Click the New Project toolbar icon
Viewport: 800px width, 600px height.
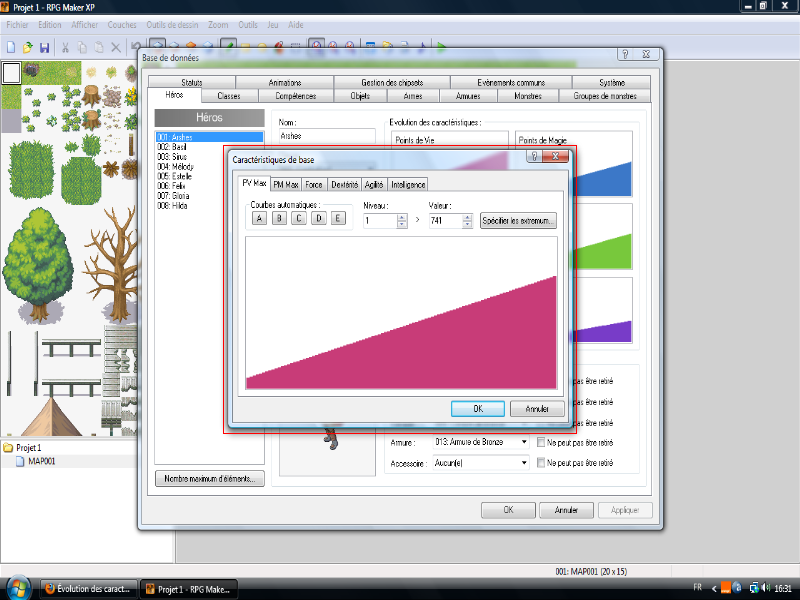(11, 46)
